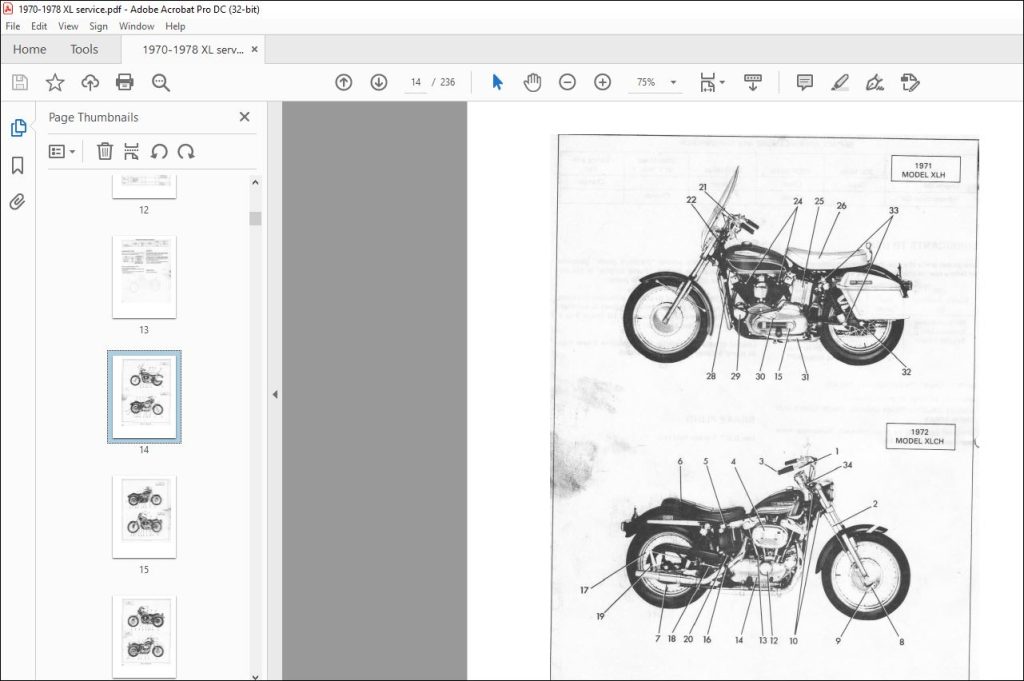Open Find text magnifier icon
This screenshot has width=1024, height=681.
[161, 82]
